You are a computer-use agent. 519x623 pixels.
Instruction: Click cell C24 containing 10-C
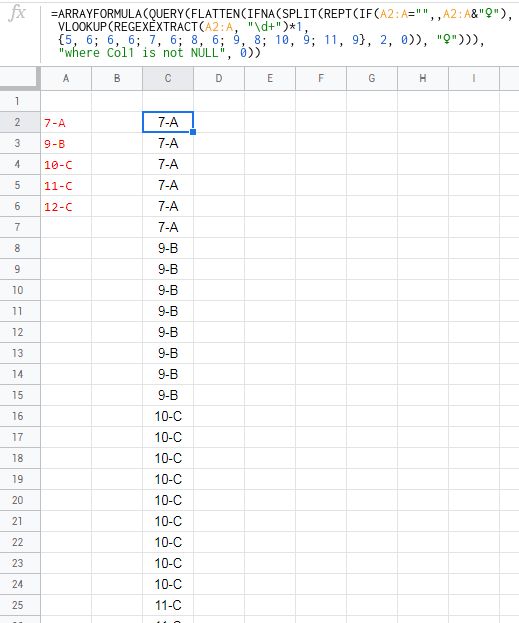pyautogui.click(x=168, y=584)
